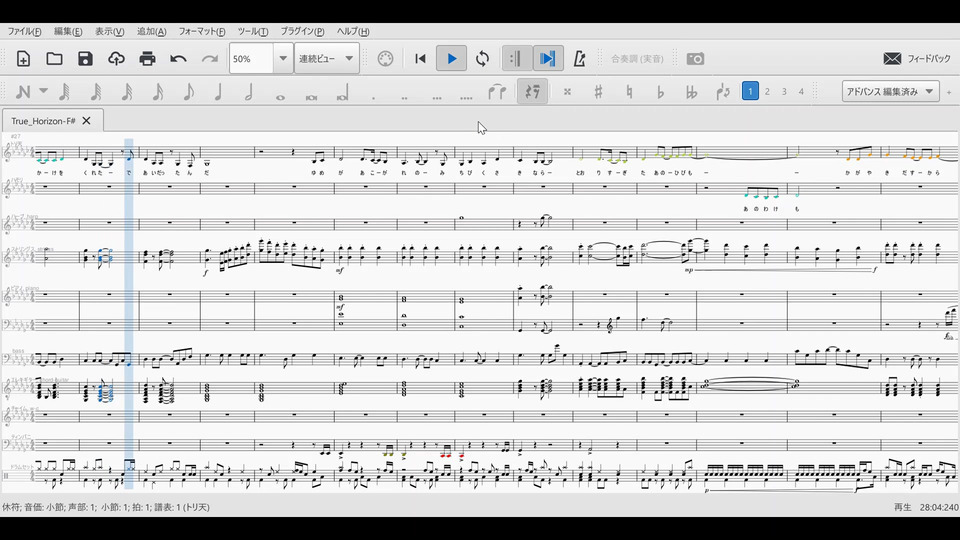
Task: Close the True_Horizon-F# tab
Action: pos(86,121)
